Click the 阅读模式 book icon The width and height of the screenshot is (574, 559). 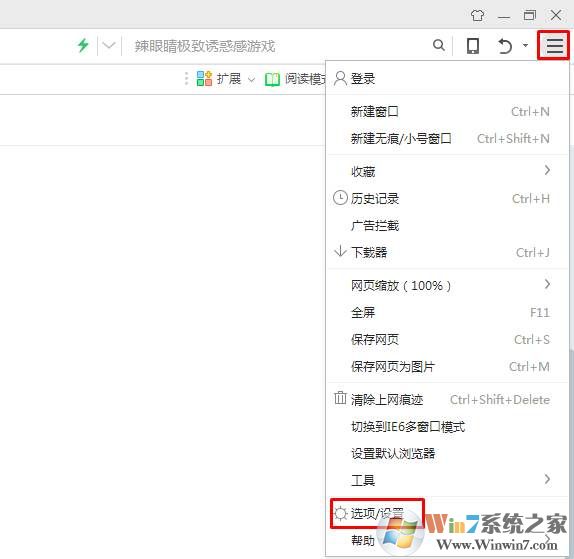(x=272, y=79)
